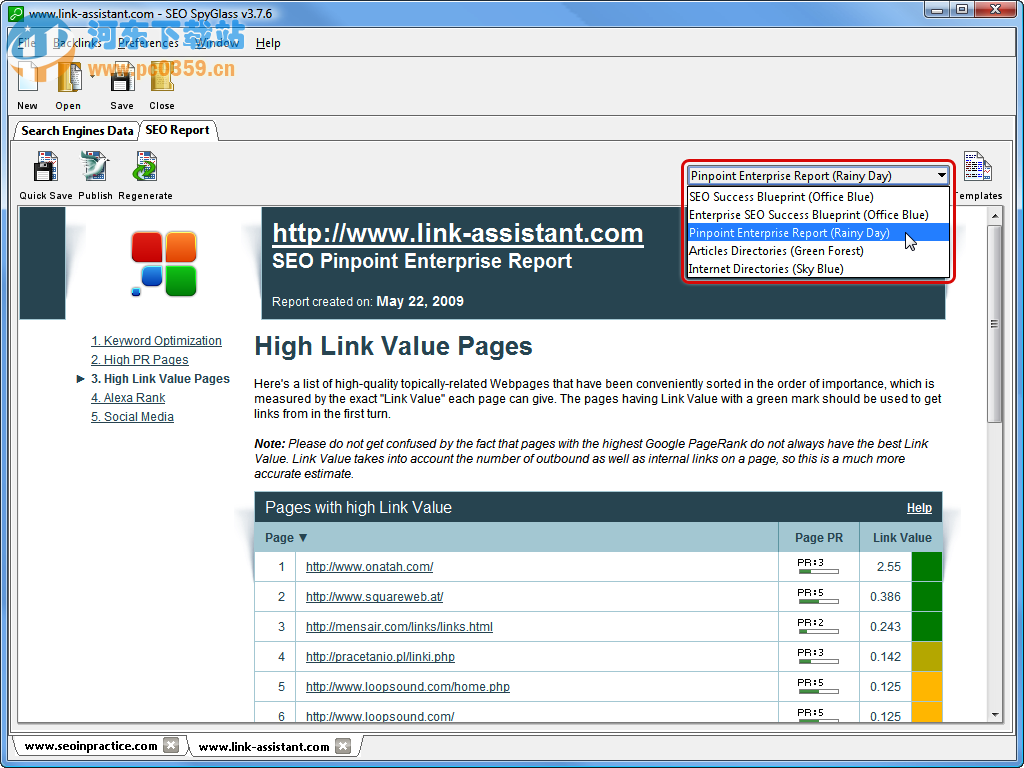Select Articles Directories (Green Forest) option
Image resolution: width=1024 pixels, height=768 pixels.
click(x=776, y=251)
